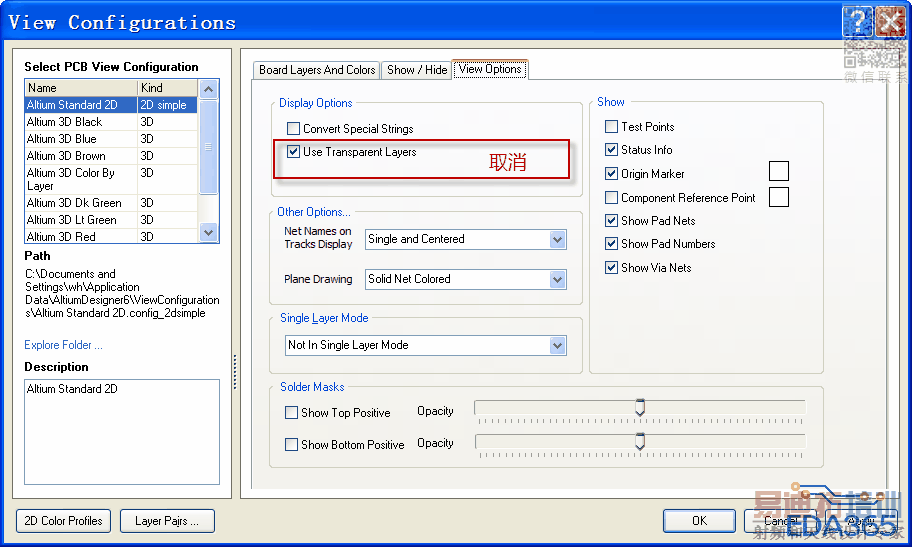Select Altium 3D Lt Green configuration
The width and height of the screenshot is (912, 547).
click(111, 219)
